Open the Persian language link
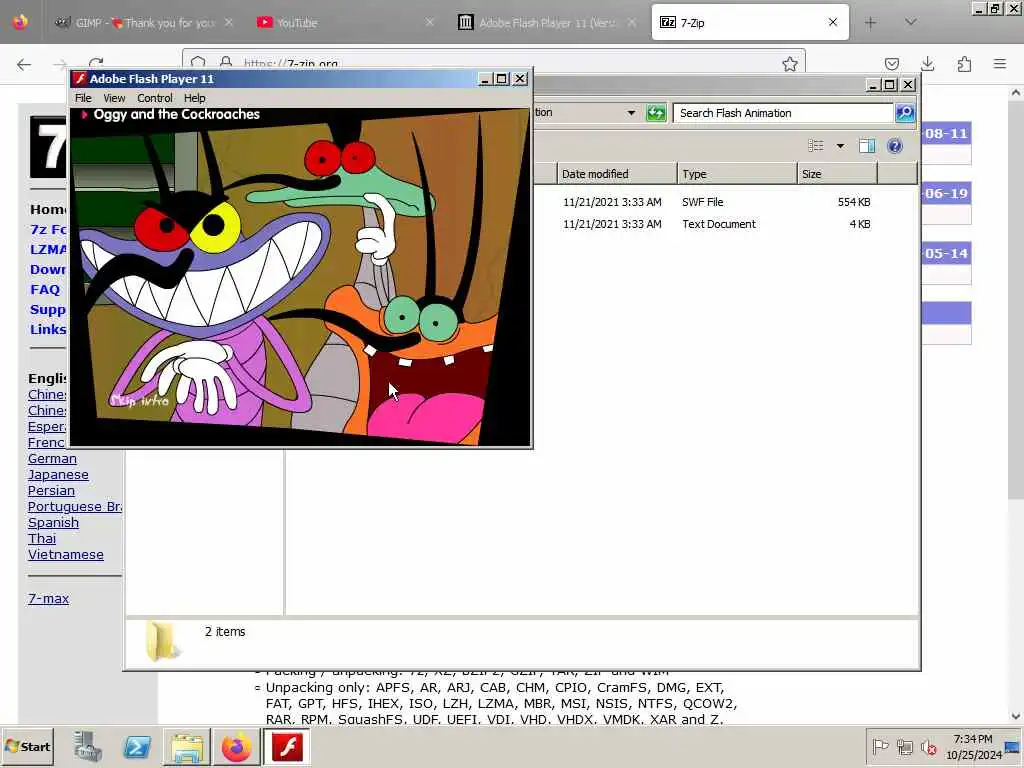1024x768 pixels. point(51,491)
